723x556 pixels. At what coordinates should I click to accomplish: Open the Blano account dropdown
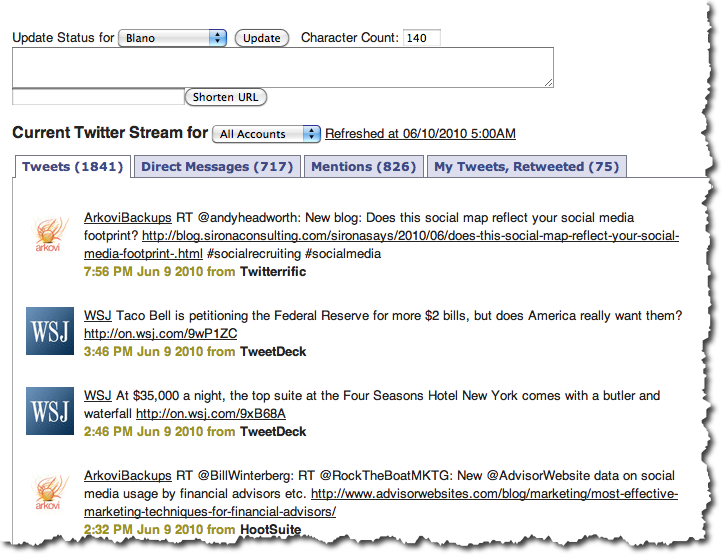(172, 38)
